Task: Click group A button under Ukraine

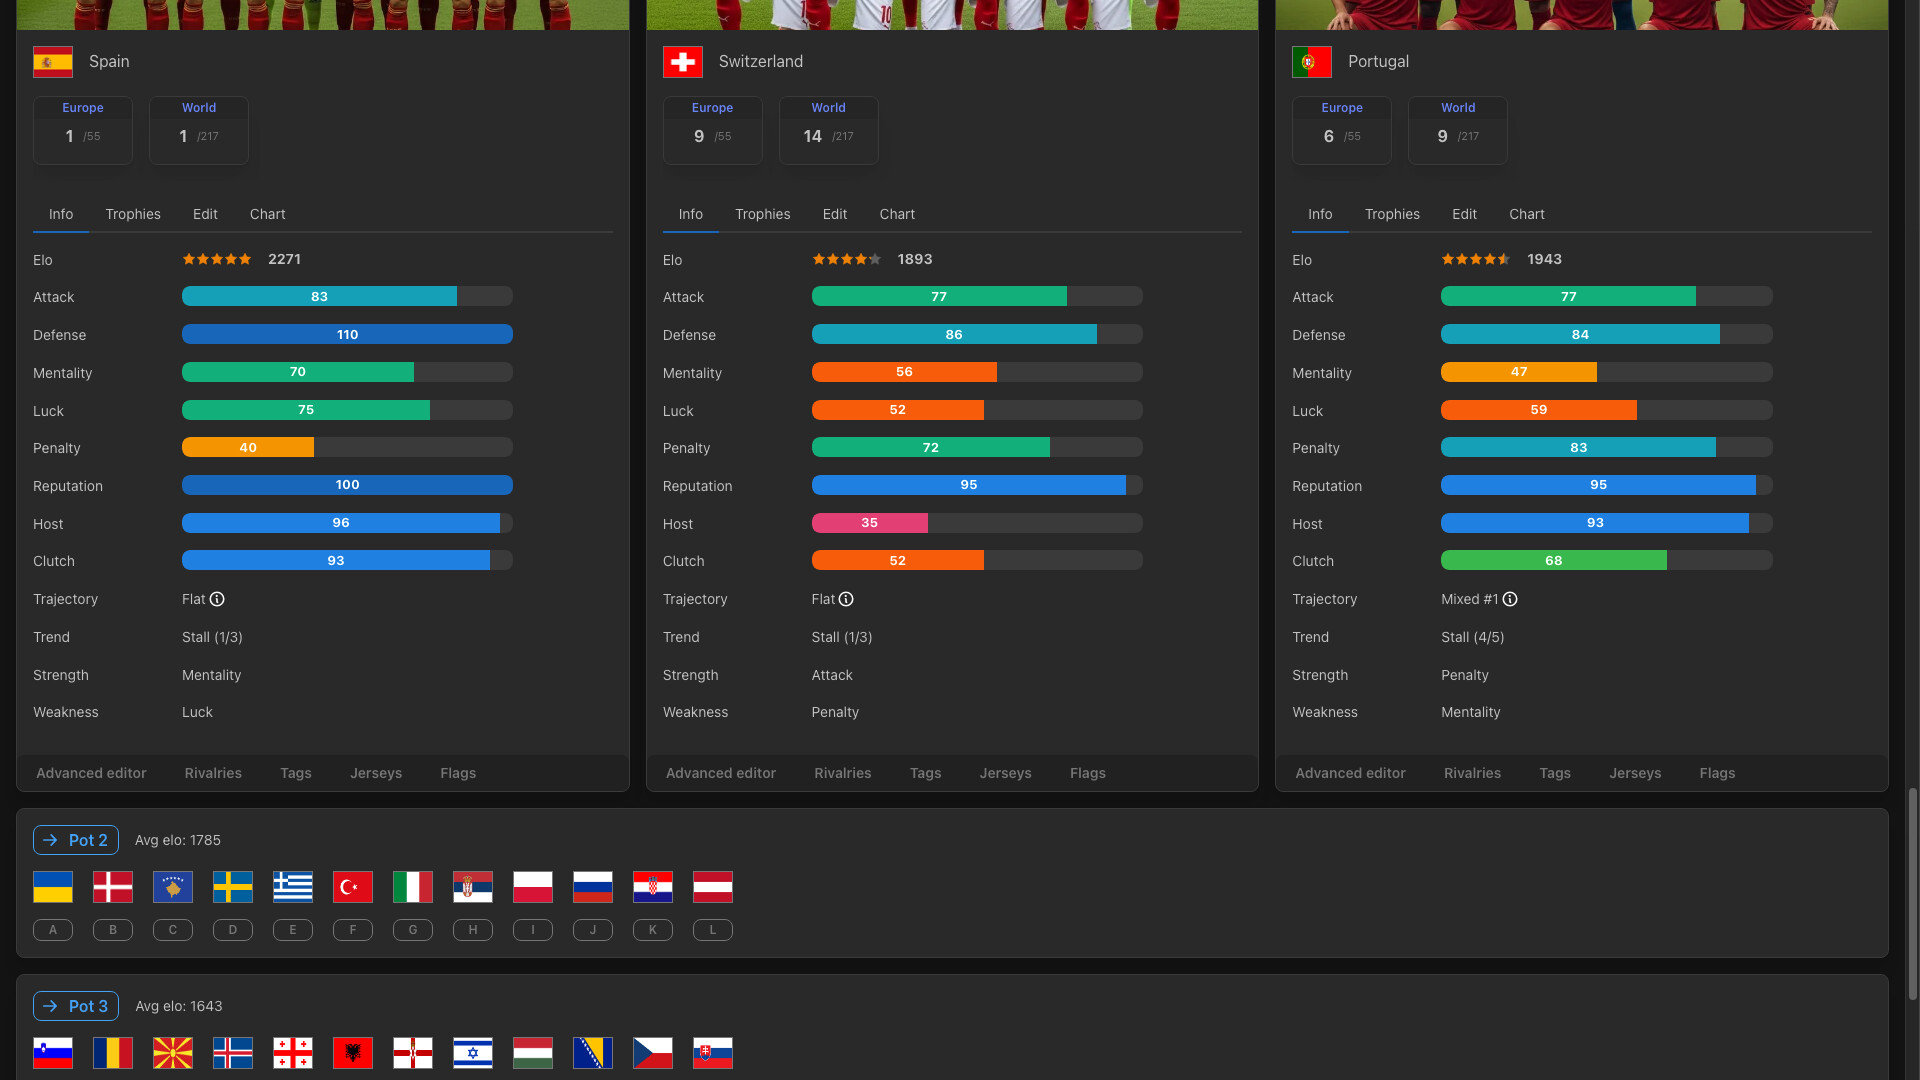Action: pos(53,930)
